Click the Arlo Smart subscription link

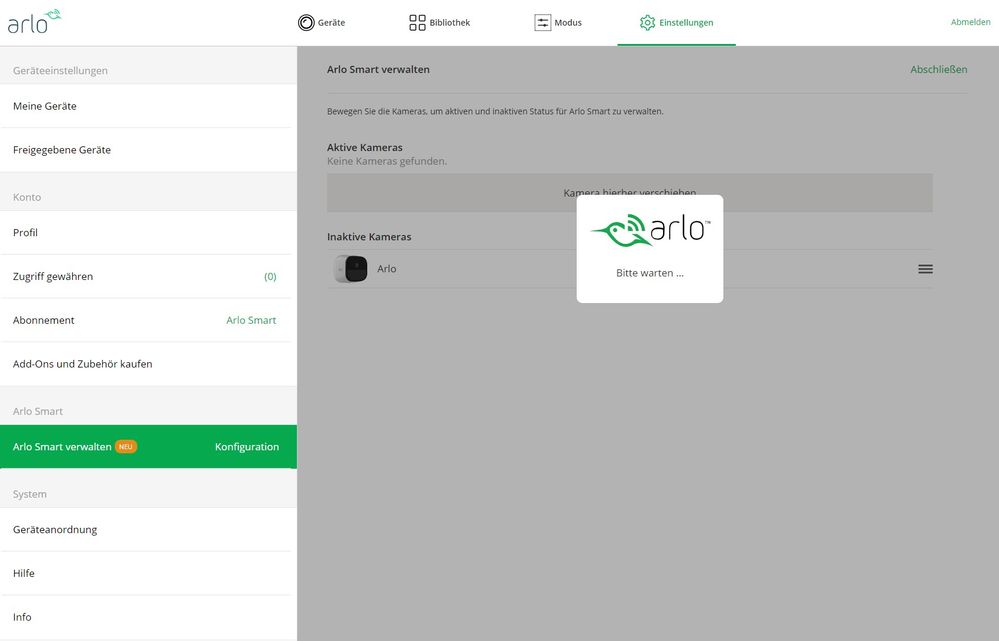251,320
